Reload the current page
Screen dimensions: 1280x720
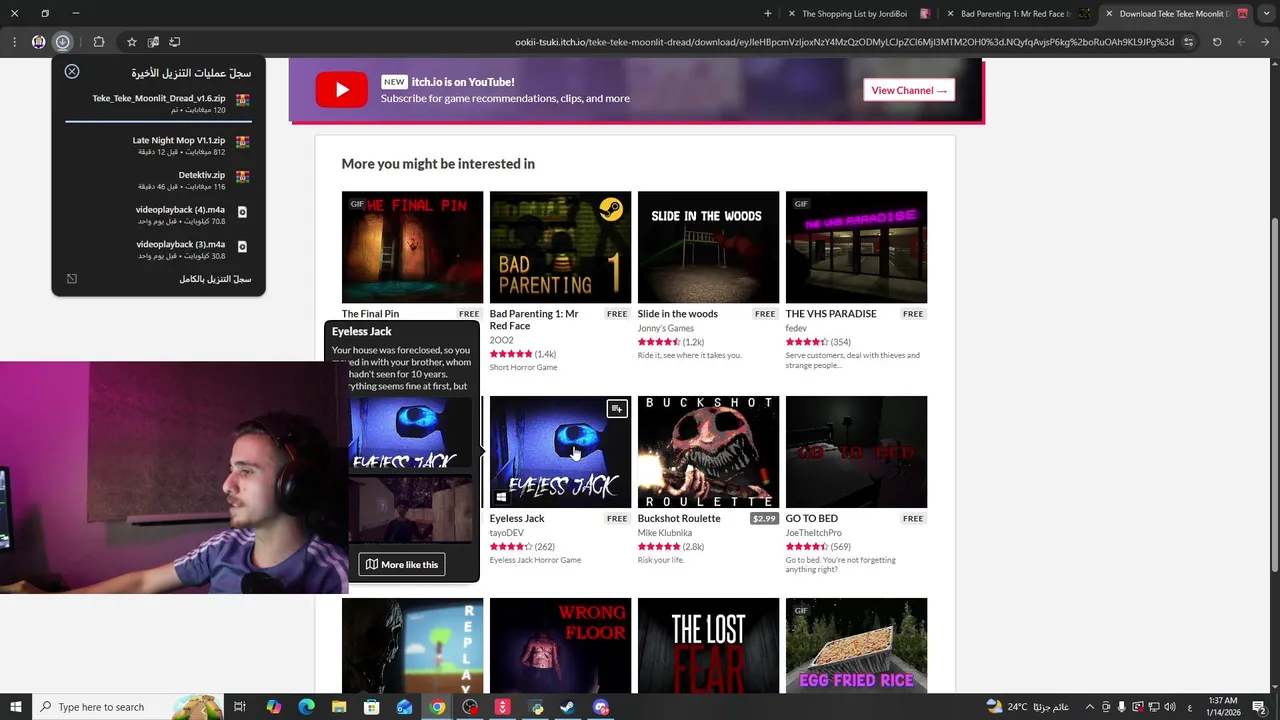1217,42
